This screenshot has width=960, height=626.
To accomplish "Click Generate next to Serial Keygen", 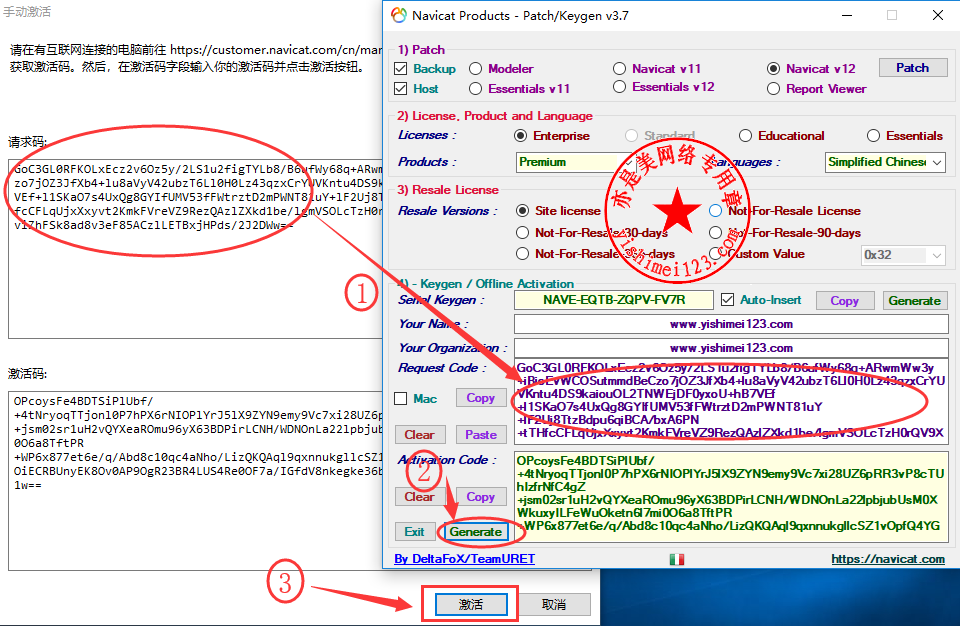I will point(914,300).
